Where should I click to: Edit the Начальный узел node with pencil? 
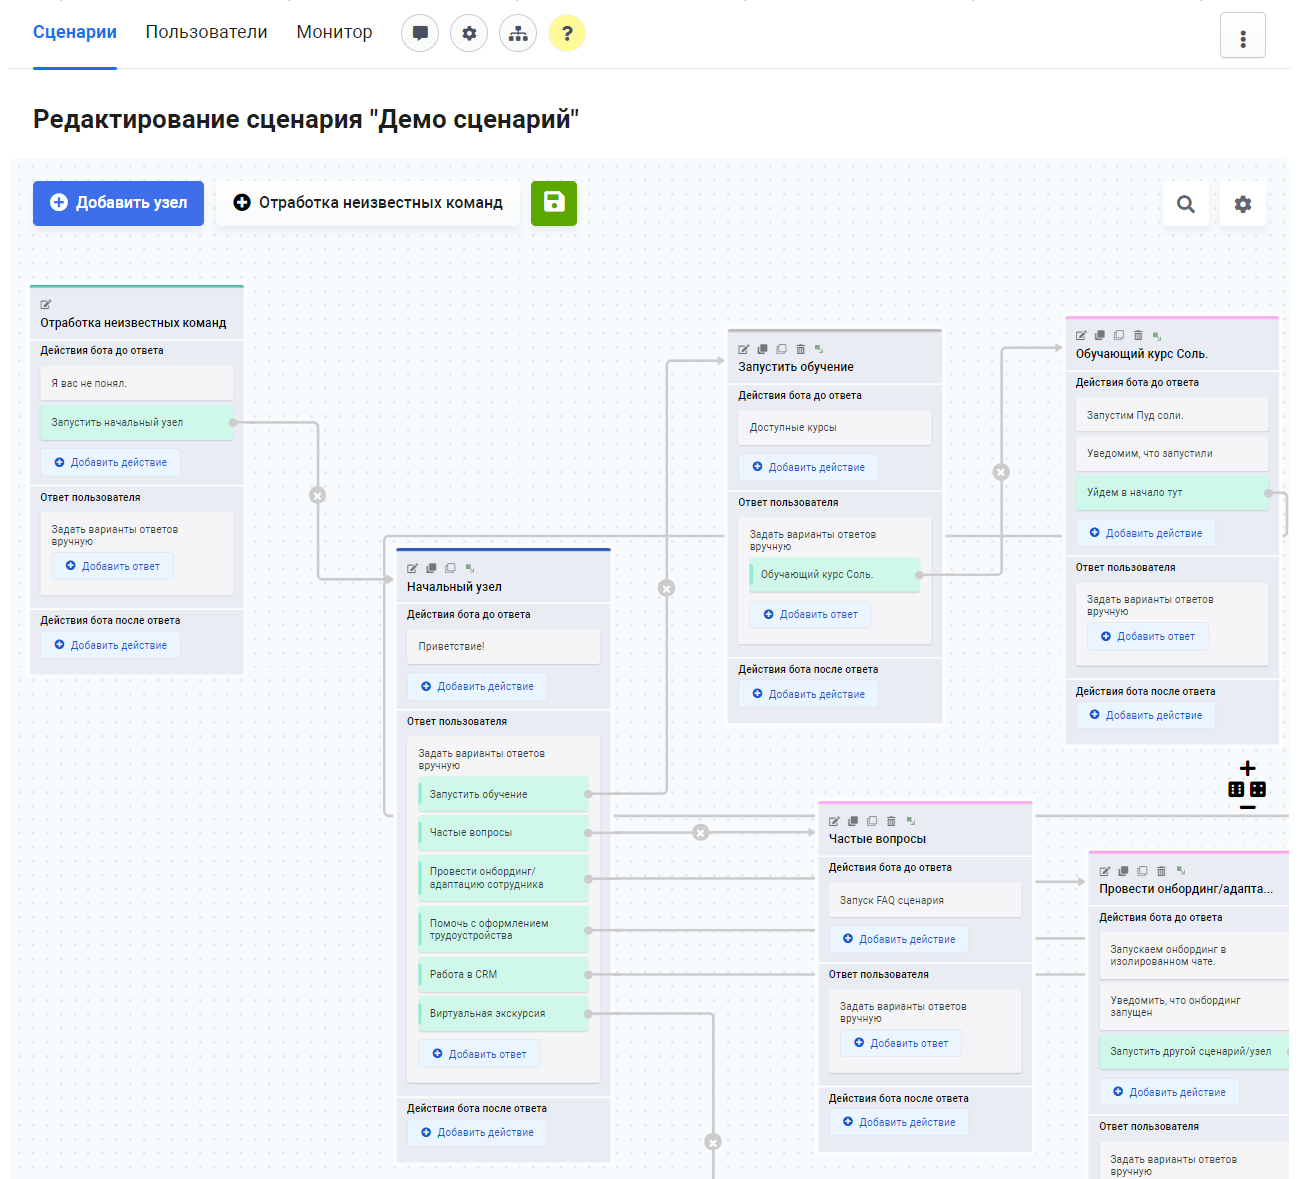pyautogui.click(x=412, y=568)
